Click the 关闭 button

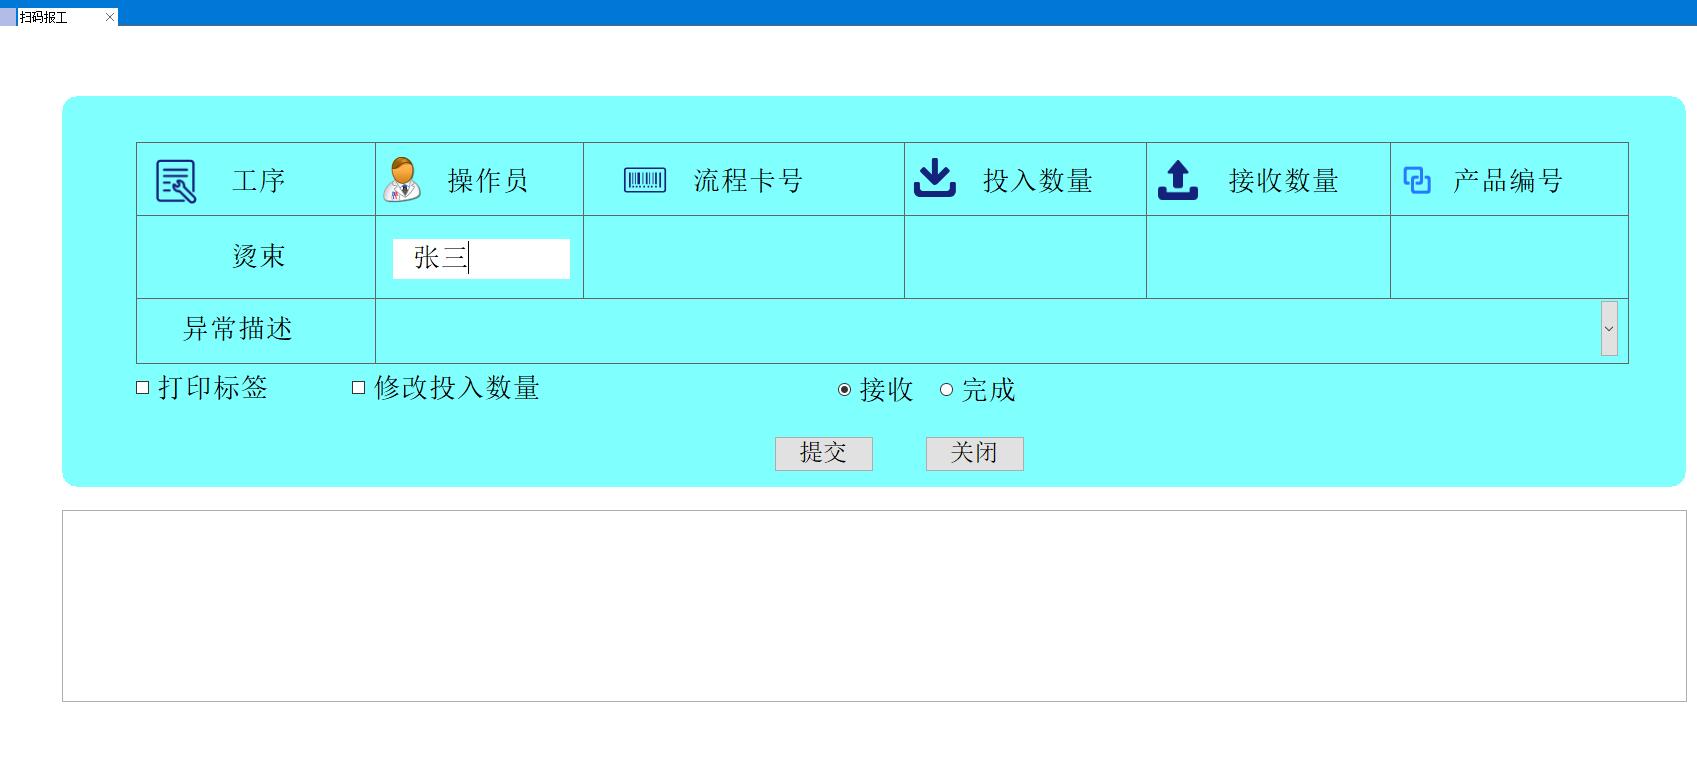[974, 453]
